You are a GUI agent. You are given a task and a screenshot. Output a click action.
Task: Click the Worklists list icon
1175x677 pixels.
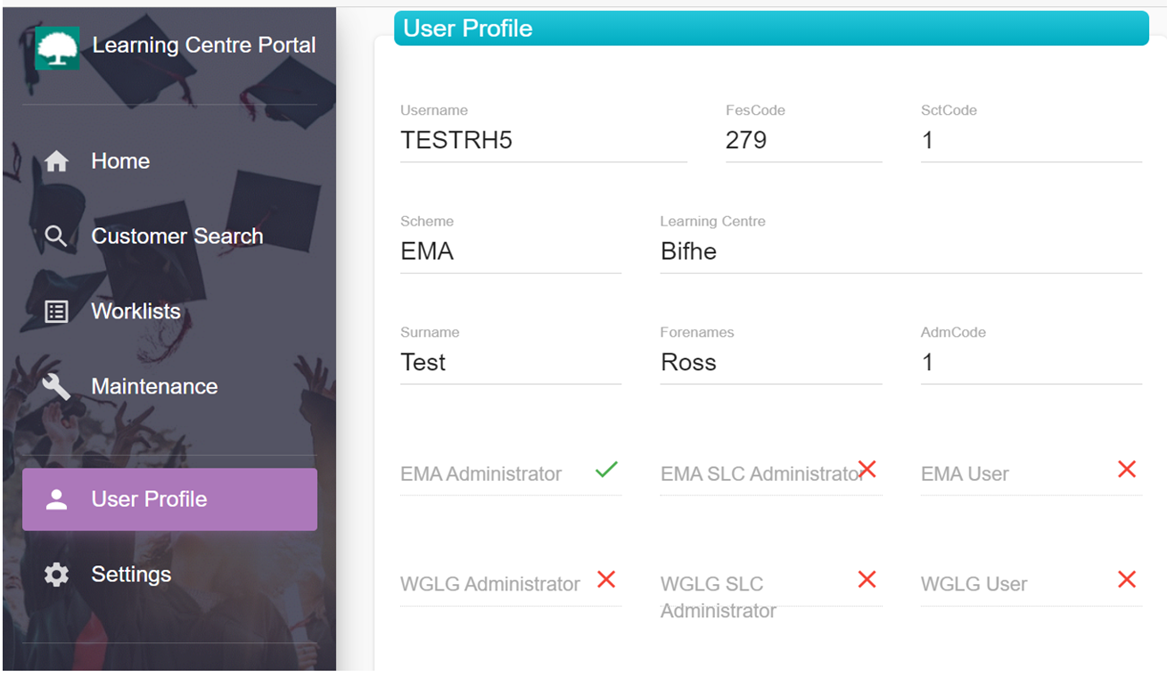pos(56,311)
